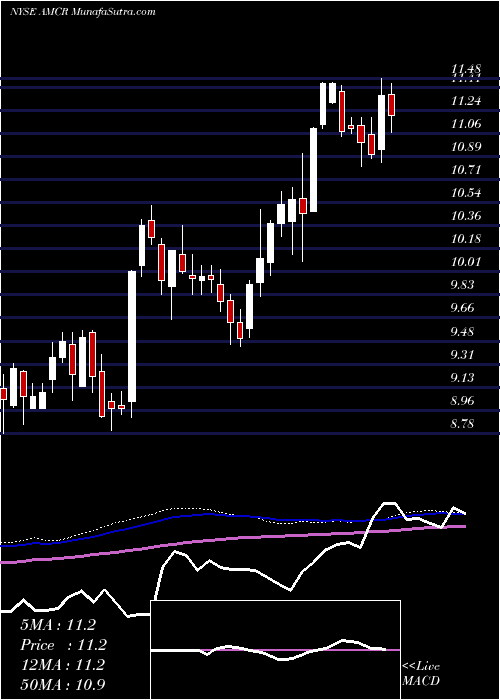
Task: Click the 50MA : 10.9 value
Action: click(x=63, y=684)
